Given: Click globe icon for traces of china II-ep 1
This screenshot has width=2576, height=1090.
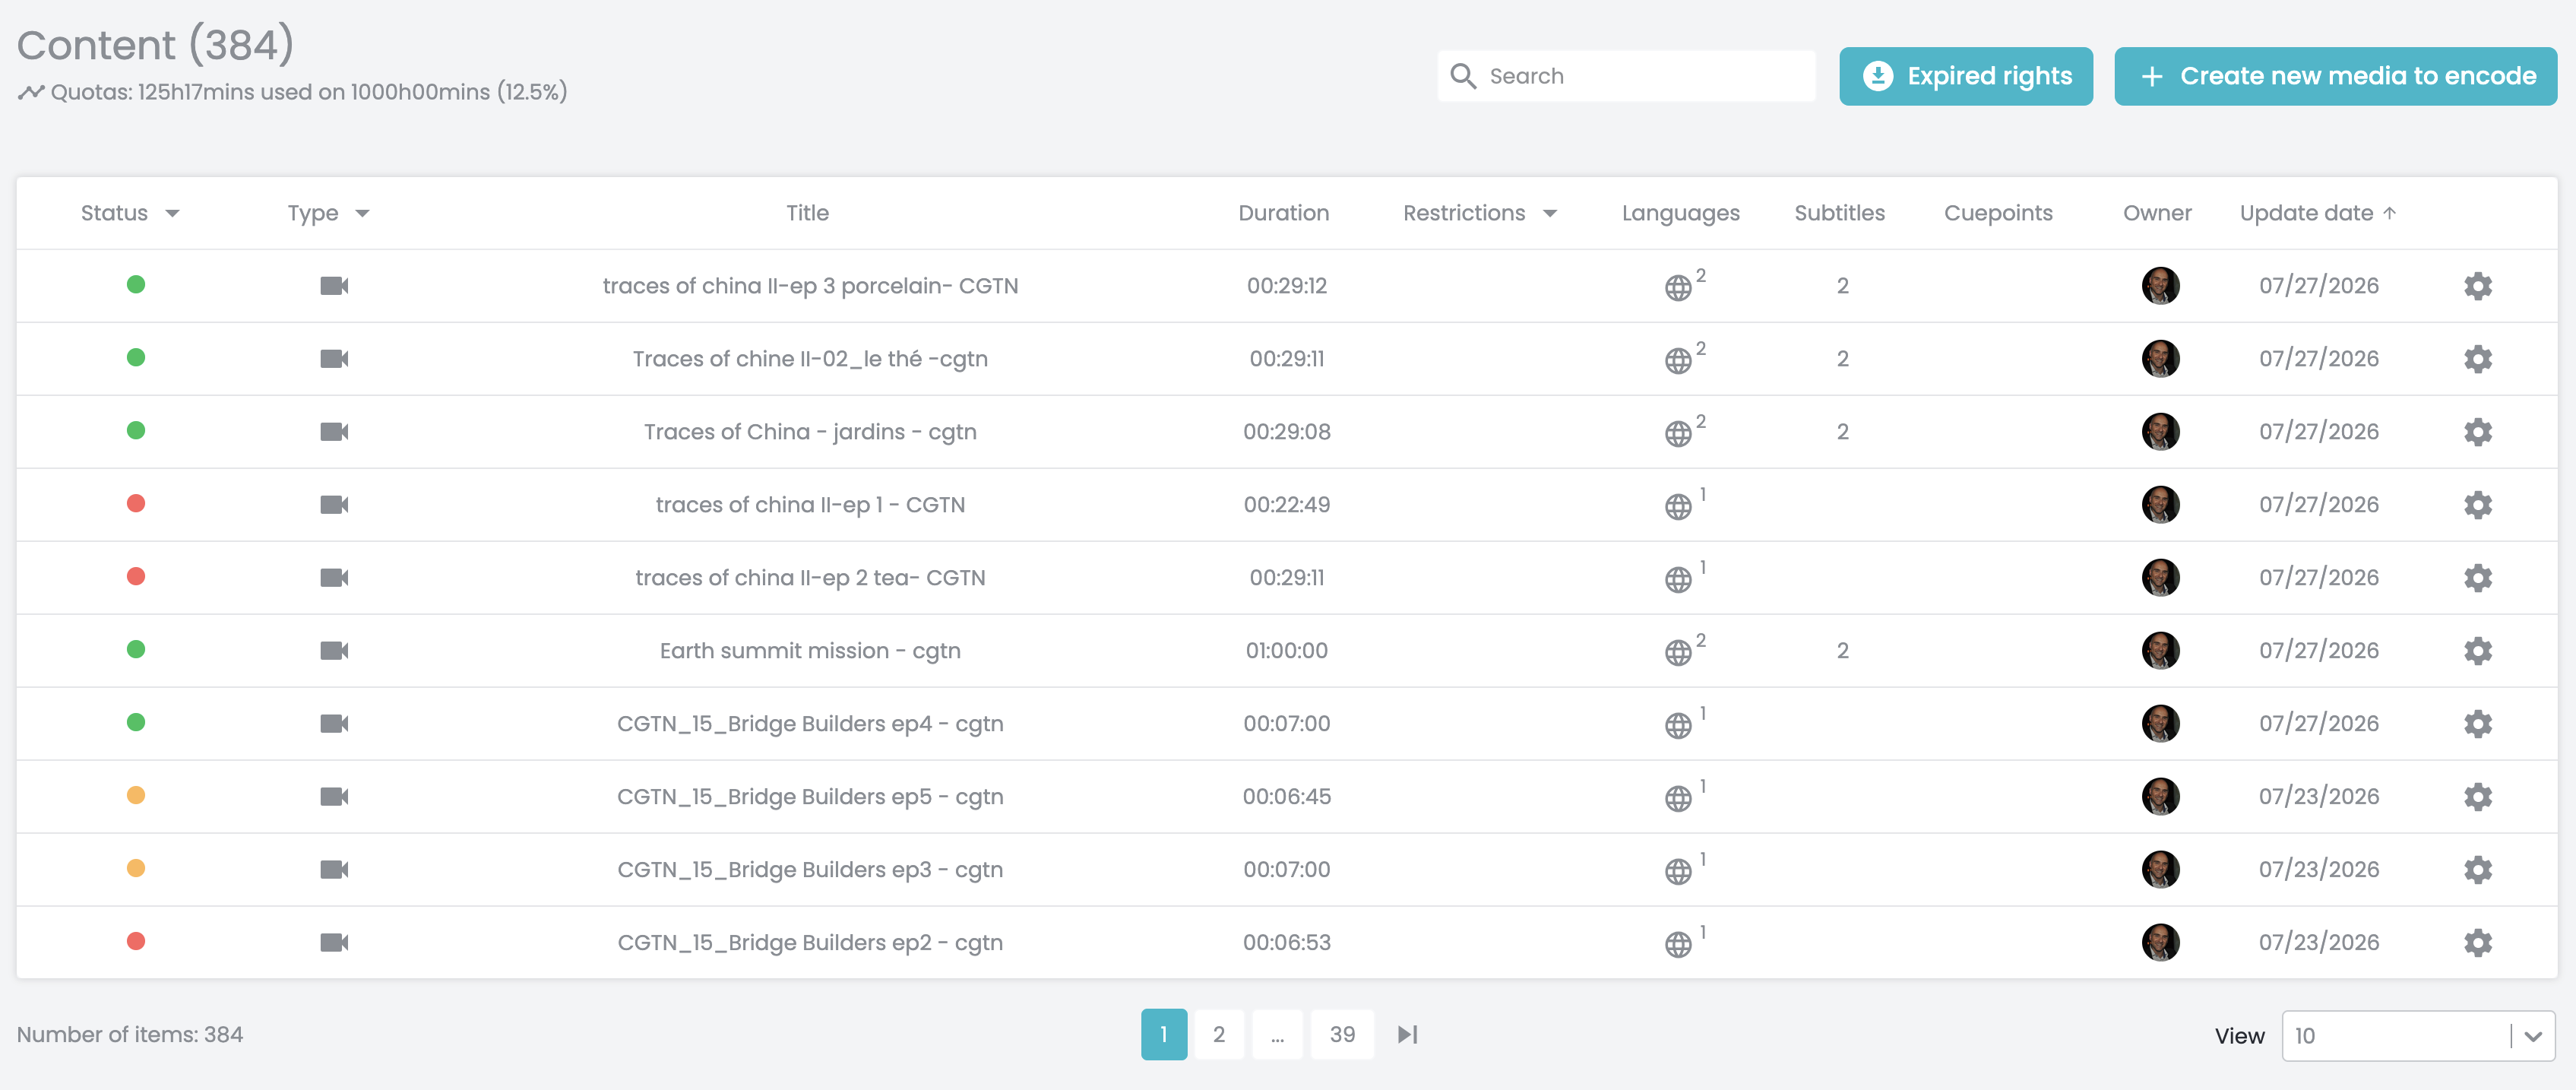Looking at the screenshot, I should pyautogui.click(x=1677, y=506).
